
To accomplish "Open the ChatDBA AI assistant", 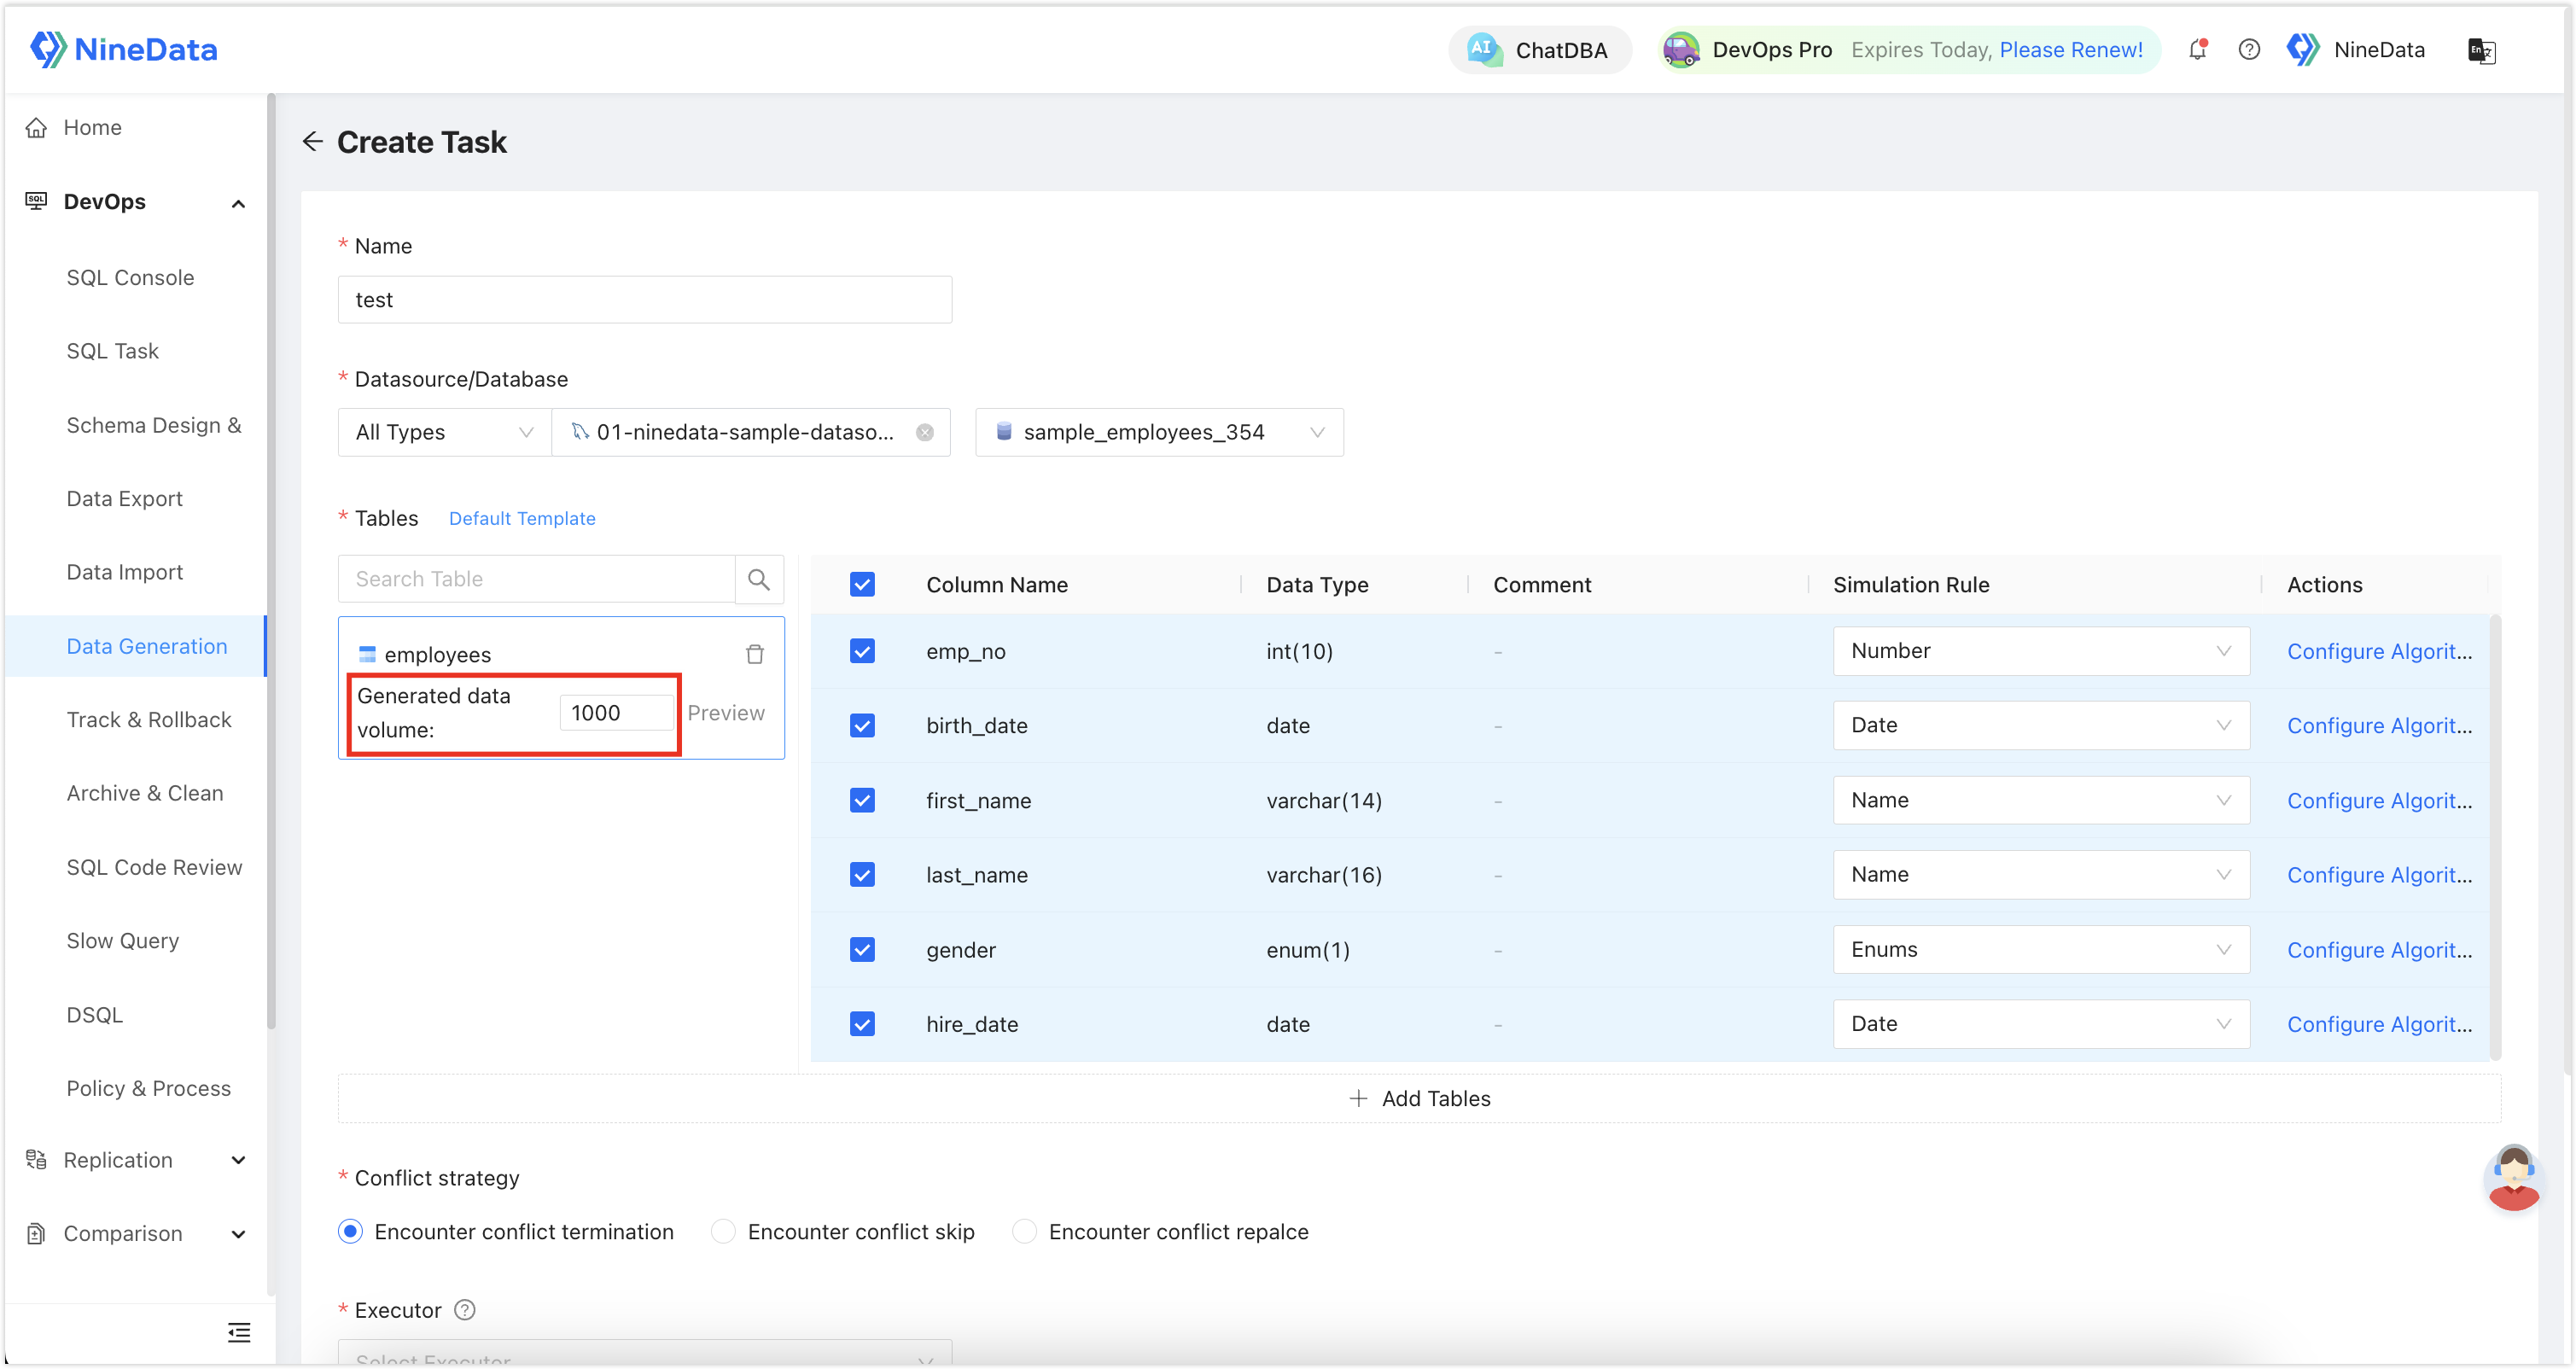I will [1539, 50].
